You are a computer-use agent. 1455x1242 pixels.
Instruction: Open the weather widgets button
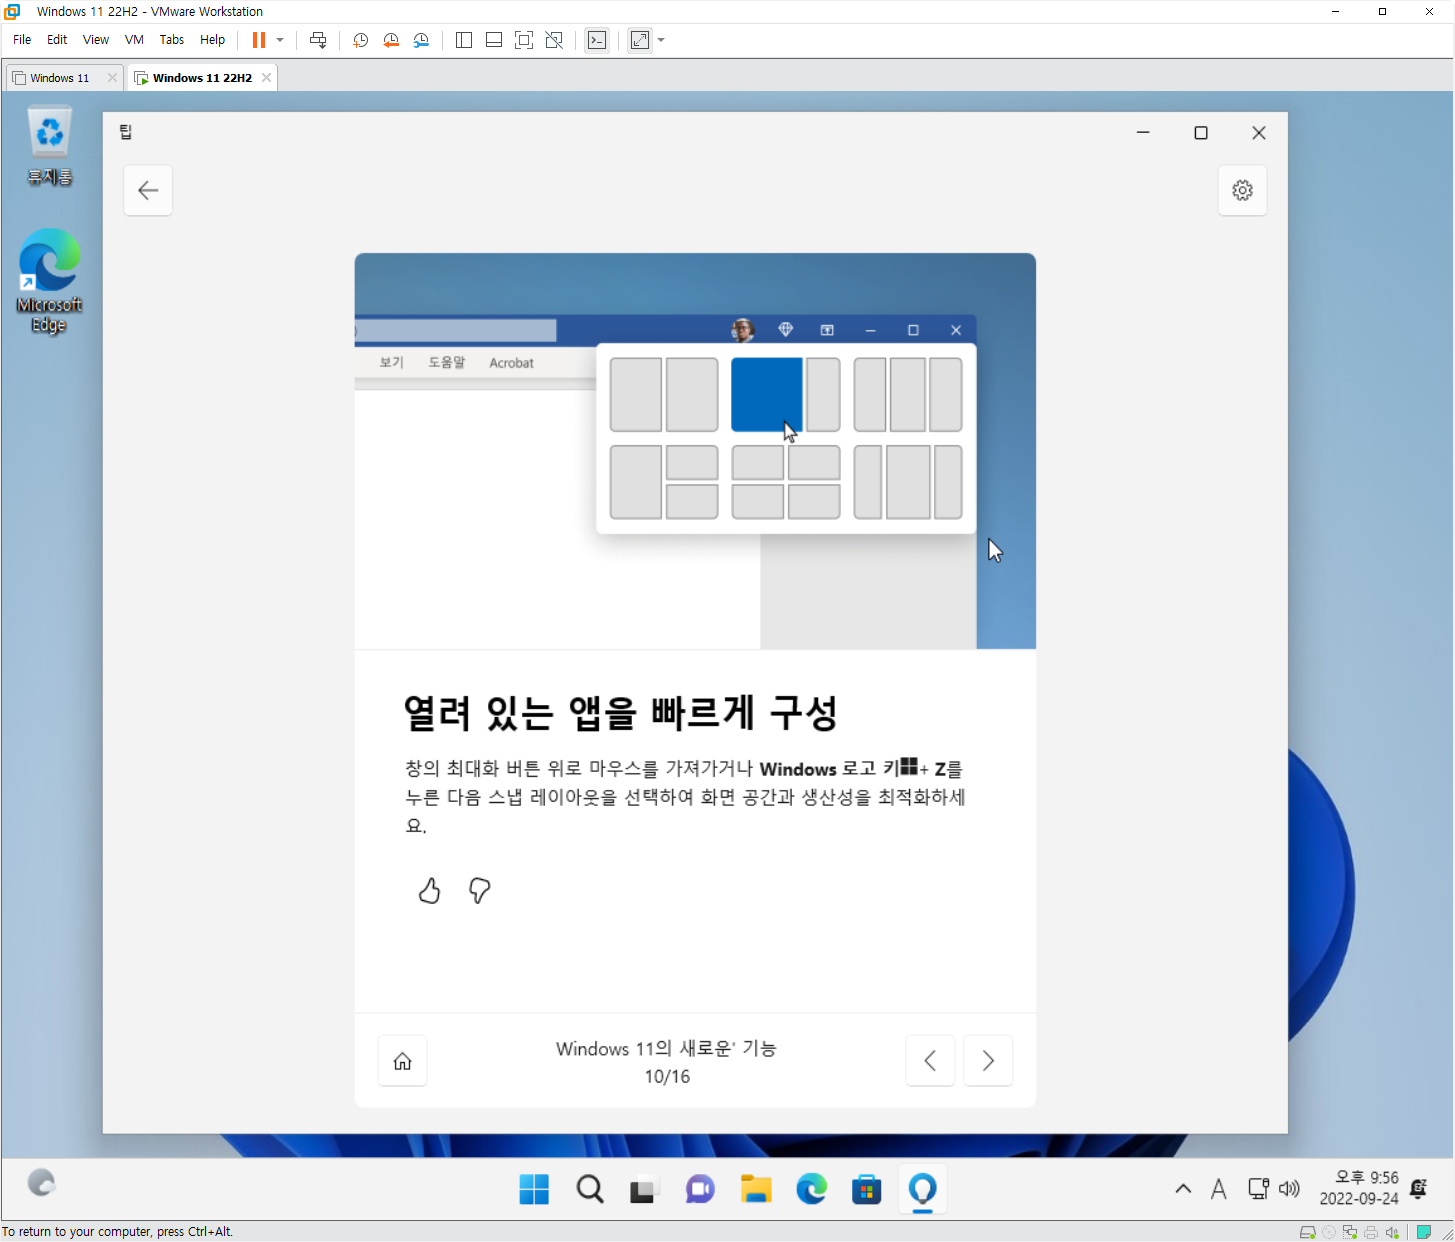[x=41, y=1183]
